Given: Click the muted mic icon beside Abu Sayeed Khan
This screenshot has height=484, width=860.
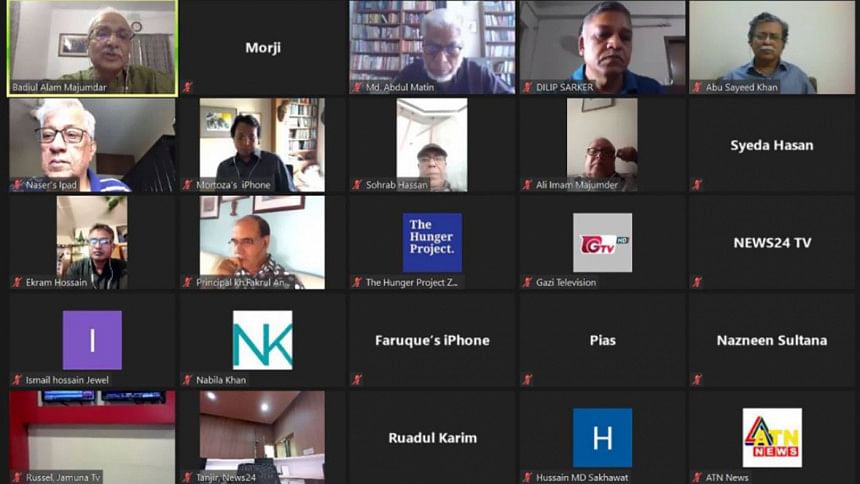Looking at the screenshot, I should 698,87.
